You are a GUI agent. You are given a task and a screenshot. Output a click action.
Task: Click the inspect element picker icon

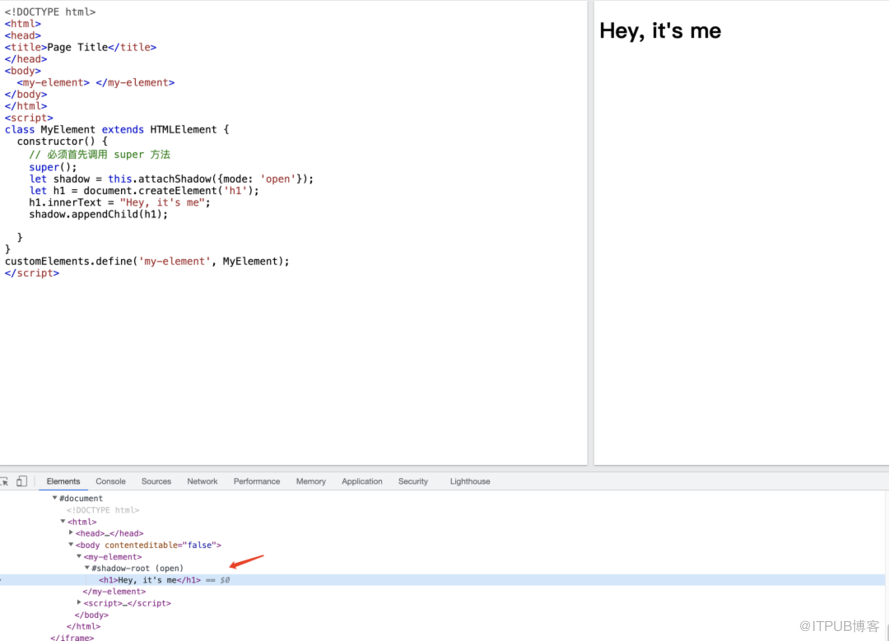pyautogui.click(x=4, y=481)
